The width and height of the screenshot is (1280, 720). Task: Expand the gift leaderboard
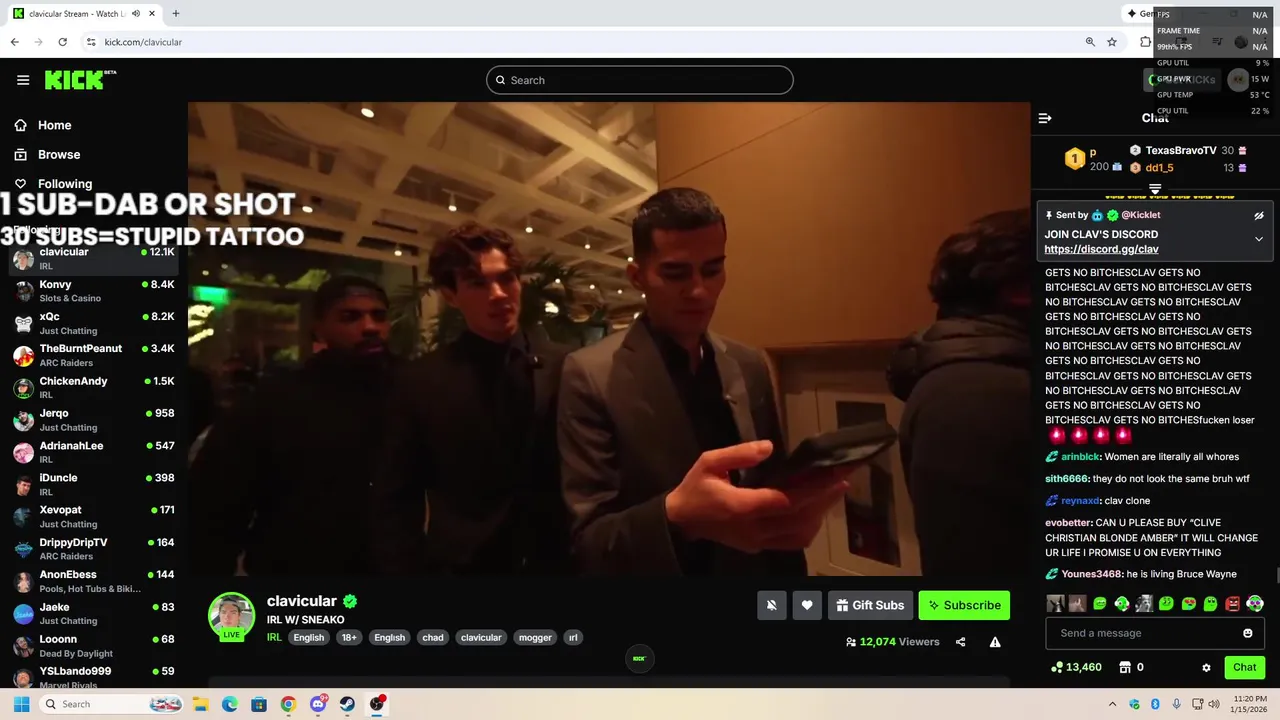1155,188
